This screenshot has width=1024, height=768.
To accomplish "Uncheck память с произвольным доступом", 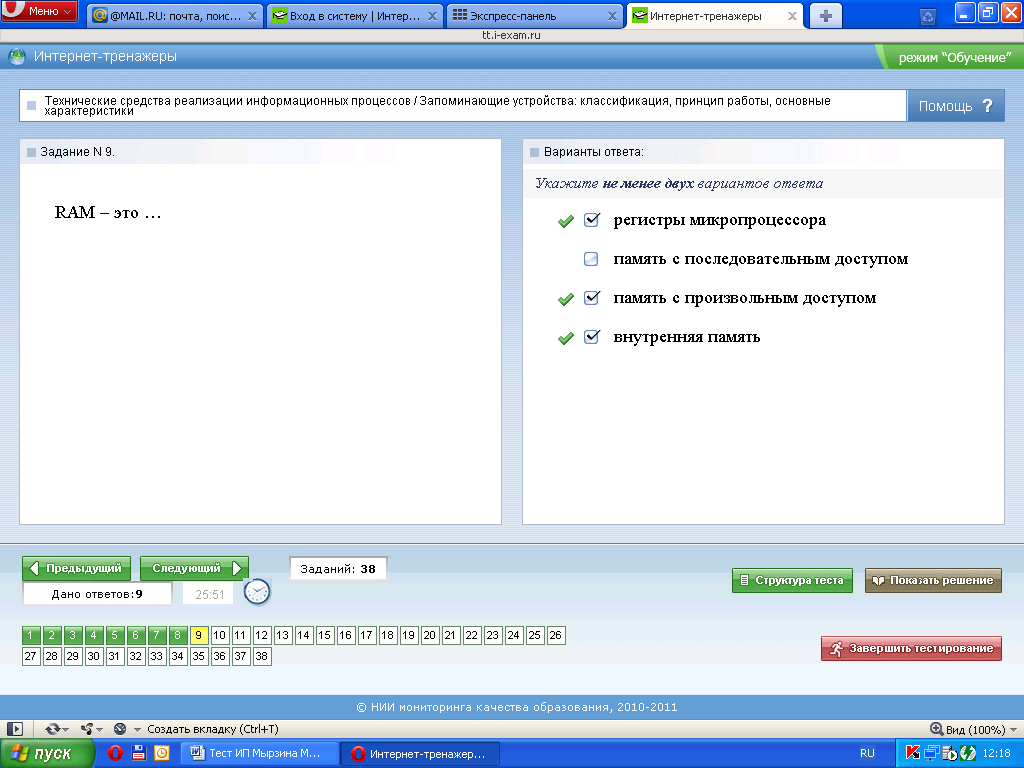I will pyautogui.click(x=592, y=298).
